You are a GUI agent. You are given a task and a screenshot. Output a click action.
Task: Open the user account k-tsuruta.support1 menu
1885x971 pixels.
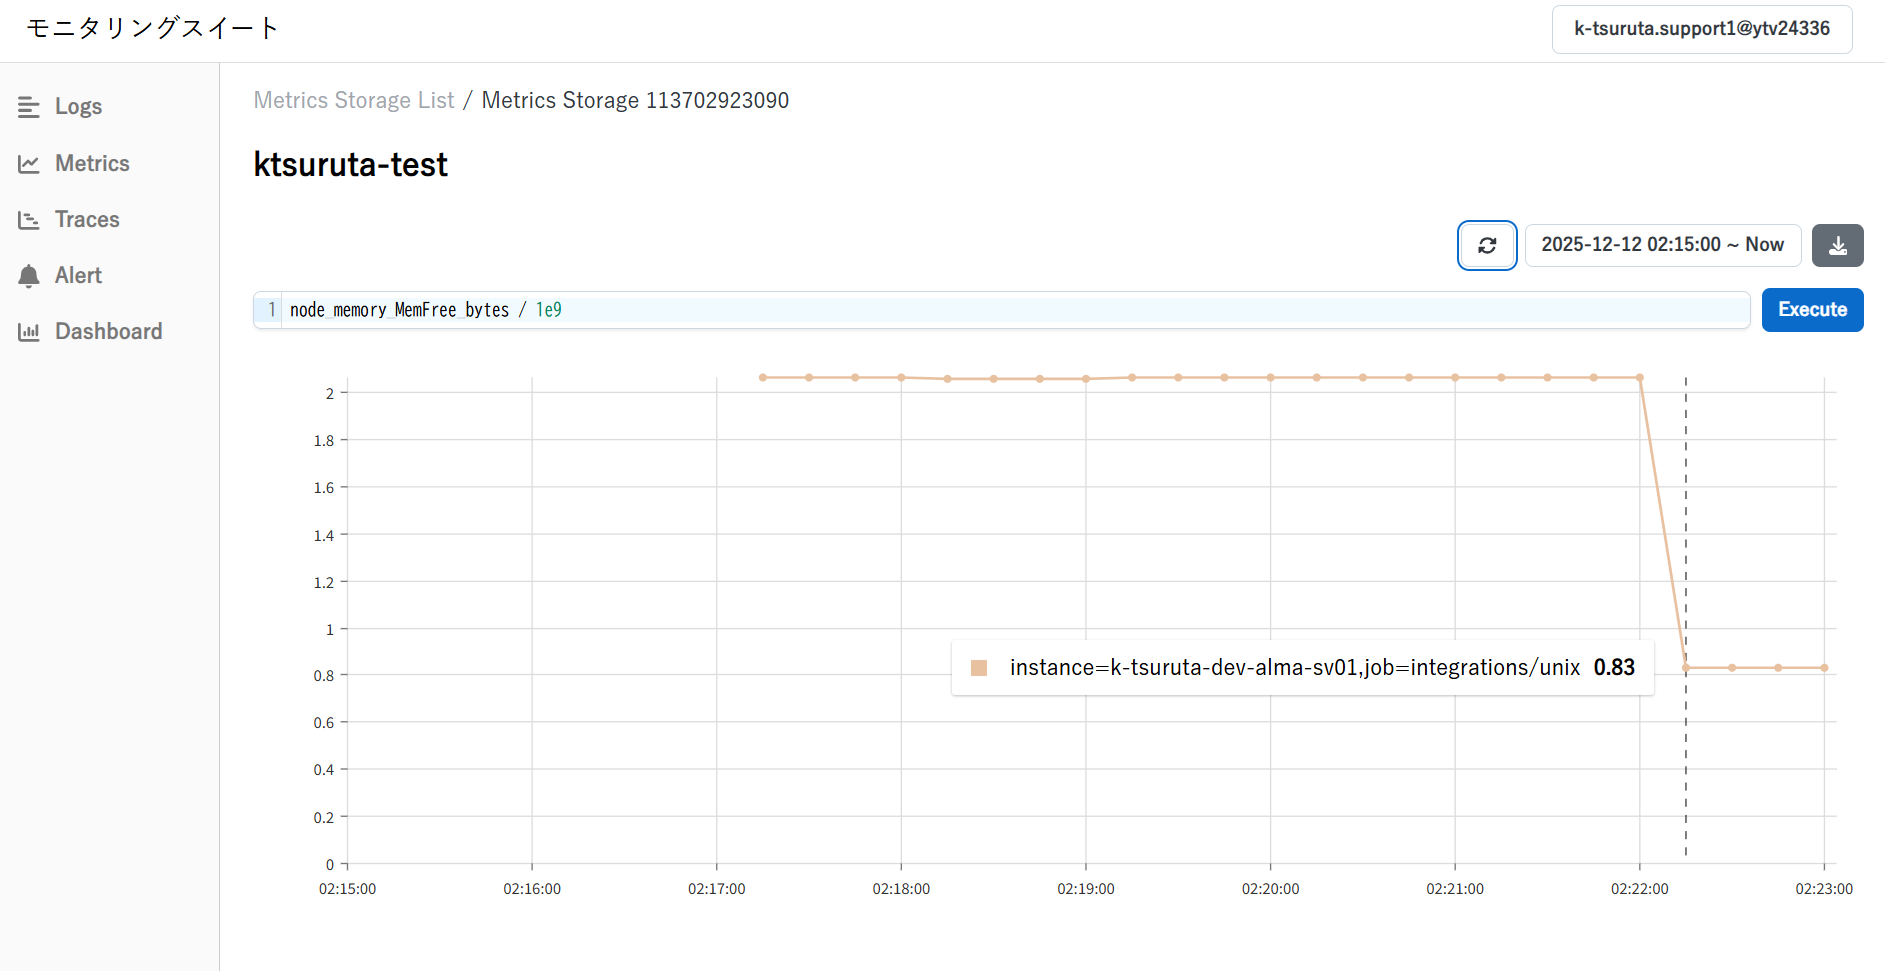(x=1702, y=29)
